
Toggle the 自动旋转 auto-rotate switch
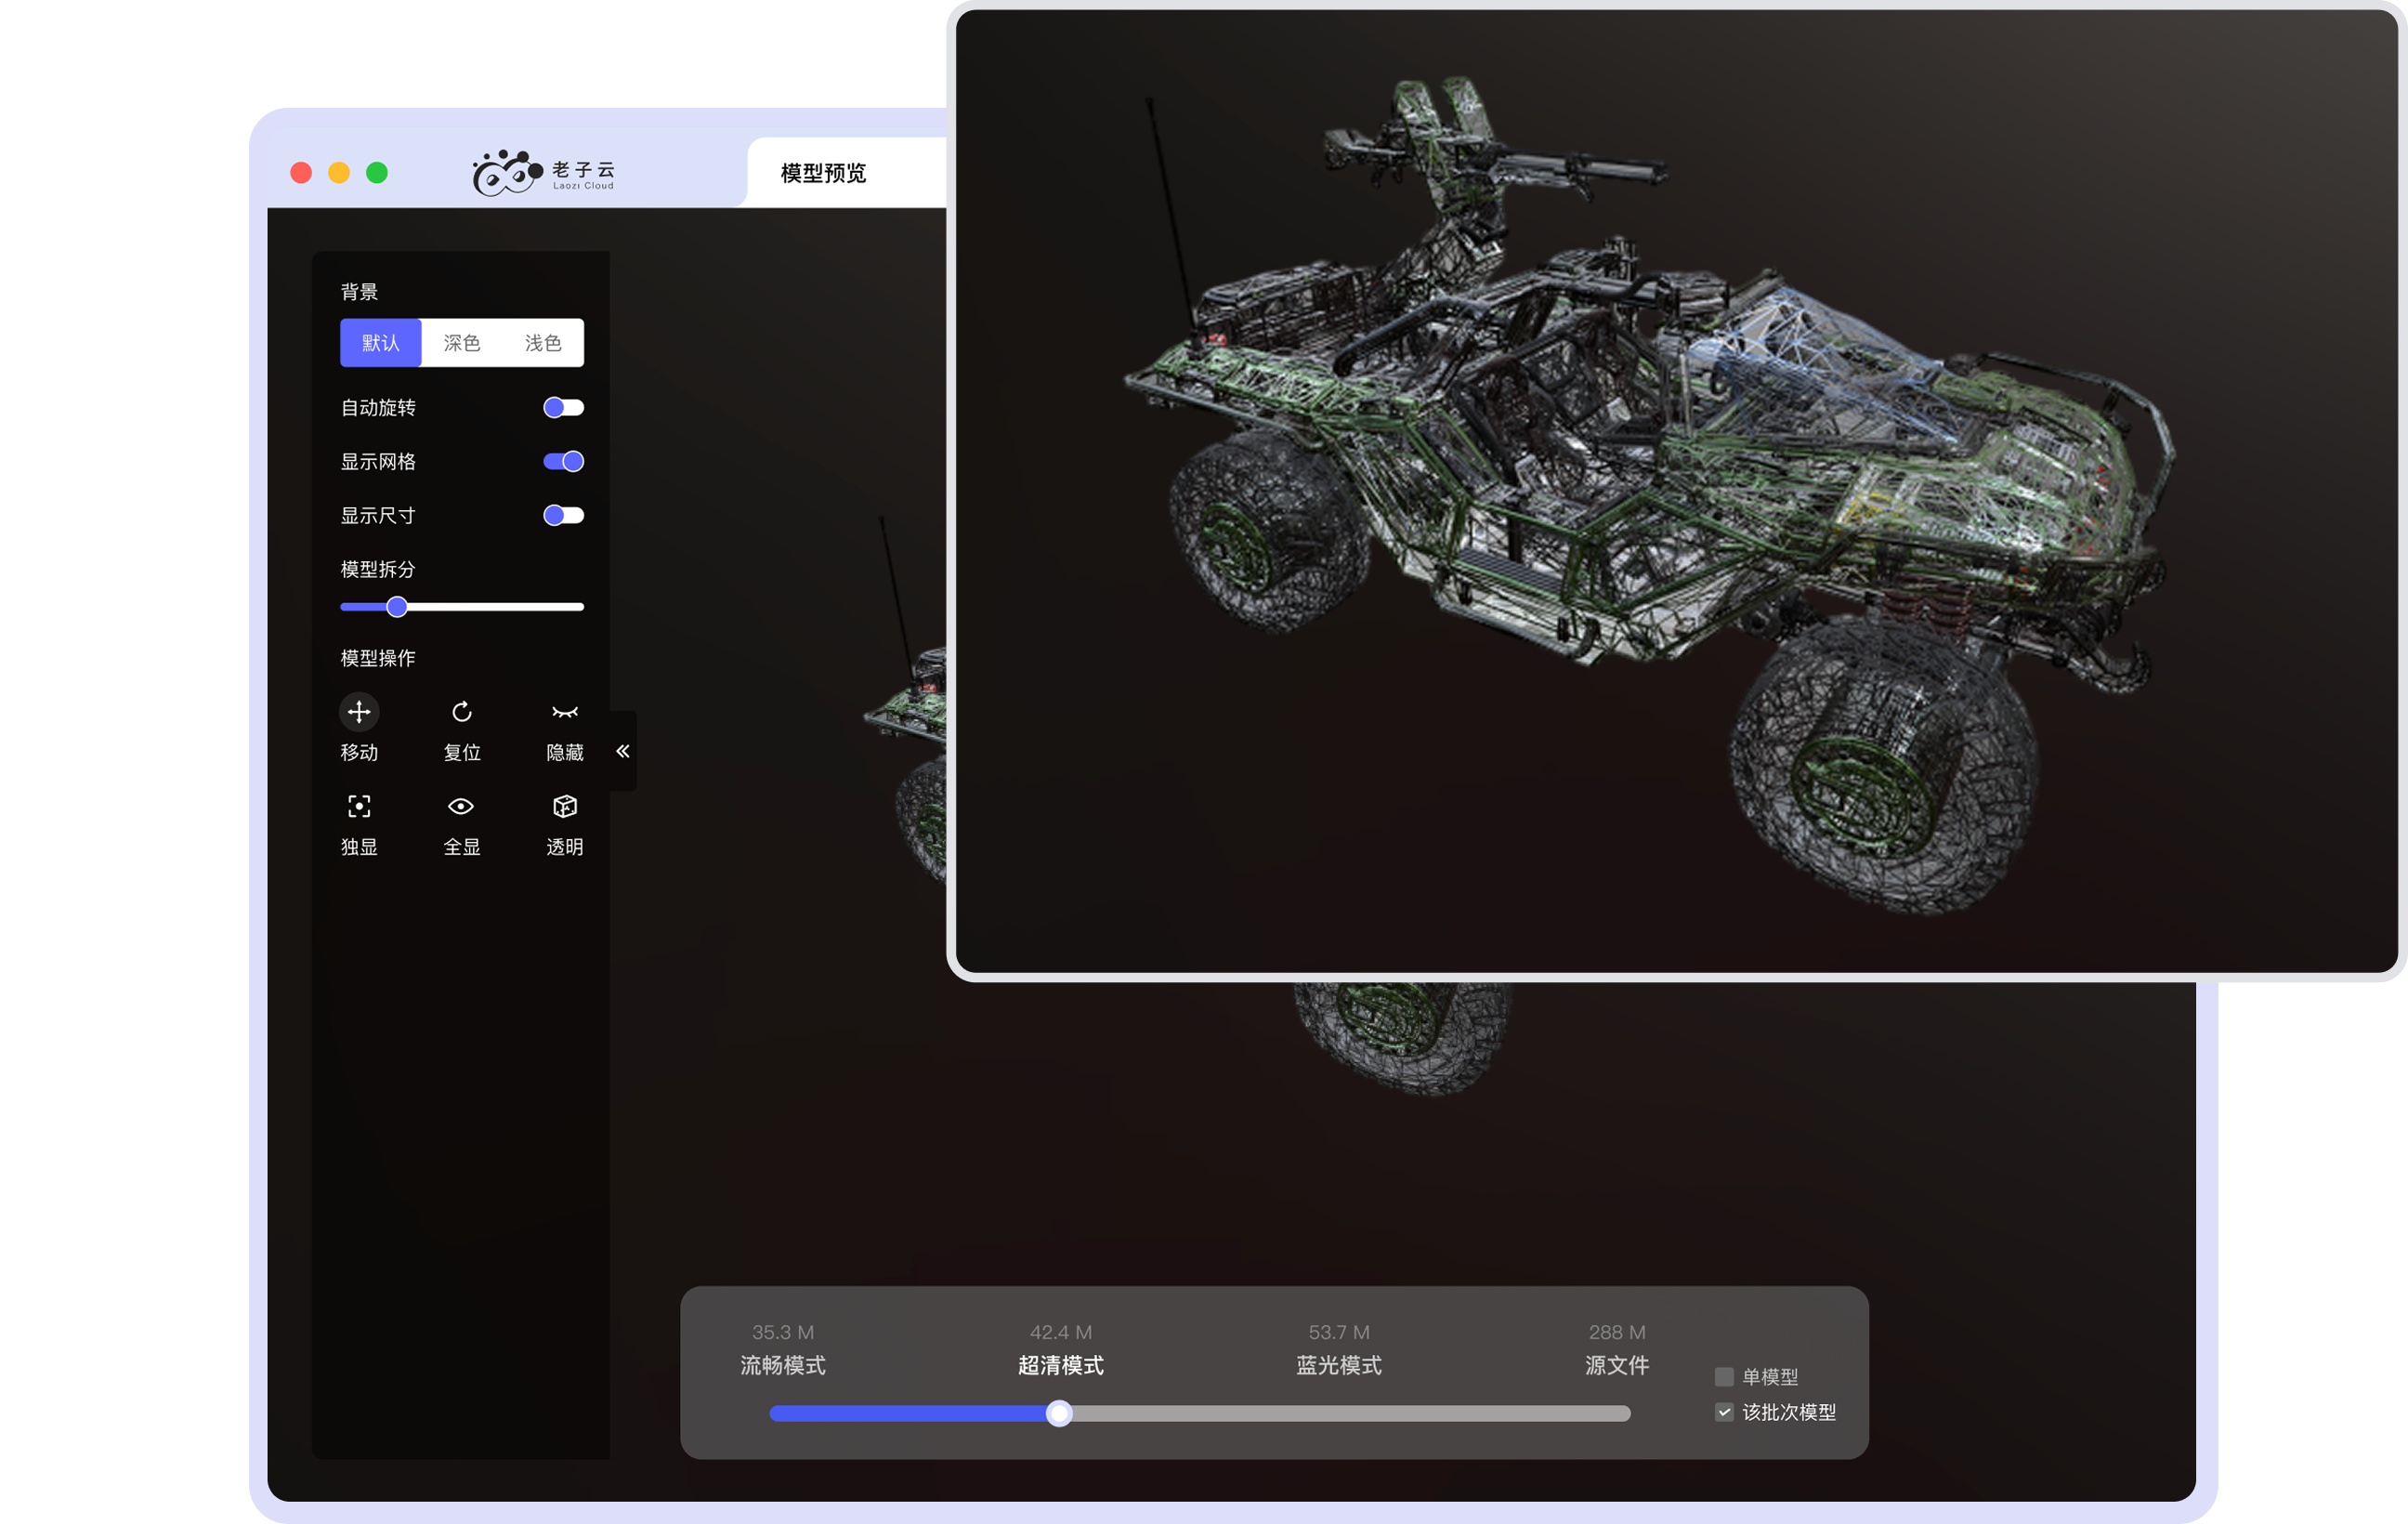563,407
